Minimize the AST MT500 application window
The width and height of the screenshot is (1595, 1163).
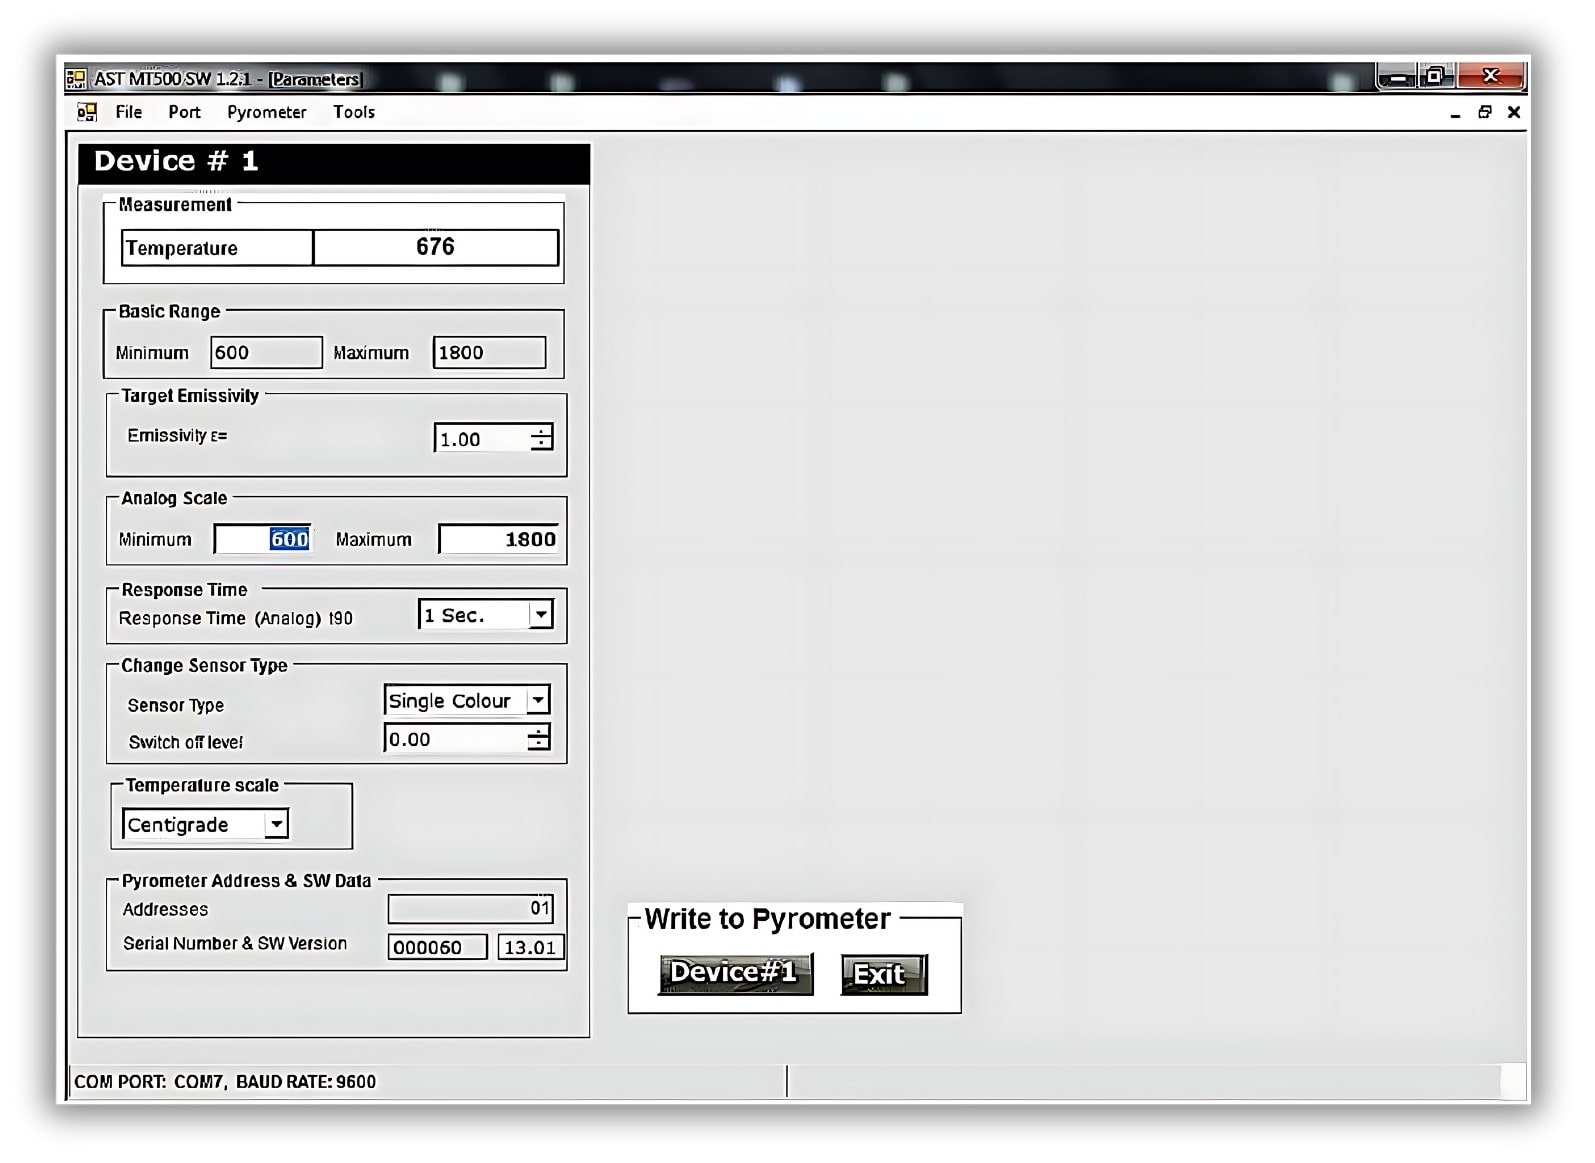(1398, 77)
